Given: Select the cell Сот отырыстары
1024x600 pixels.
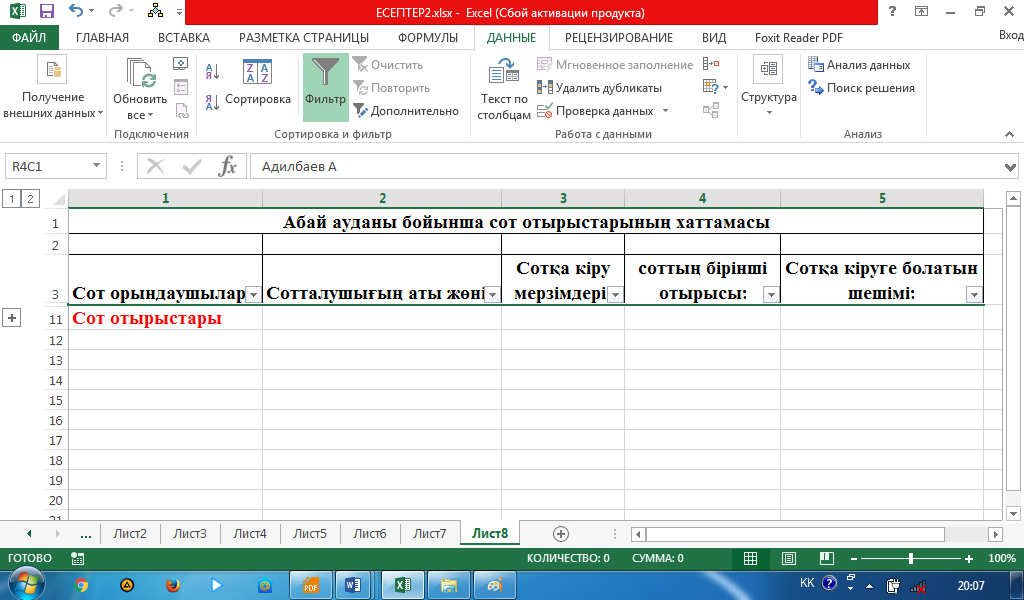Looking at the screenshot, I should tap(165, 318).
